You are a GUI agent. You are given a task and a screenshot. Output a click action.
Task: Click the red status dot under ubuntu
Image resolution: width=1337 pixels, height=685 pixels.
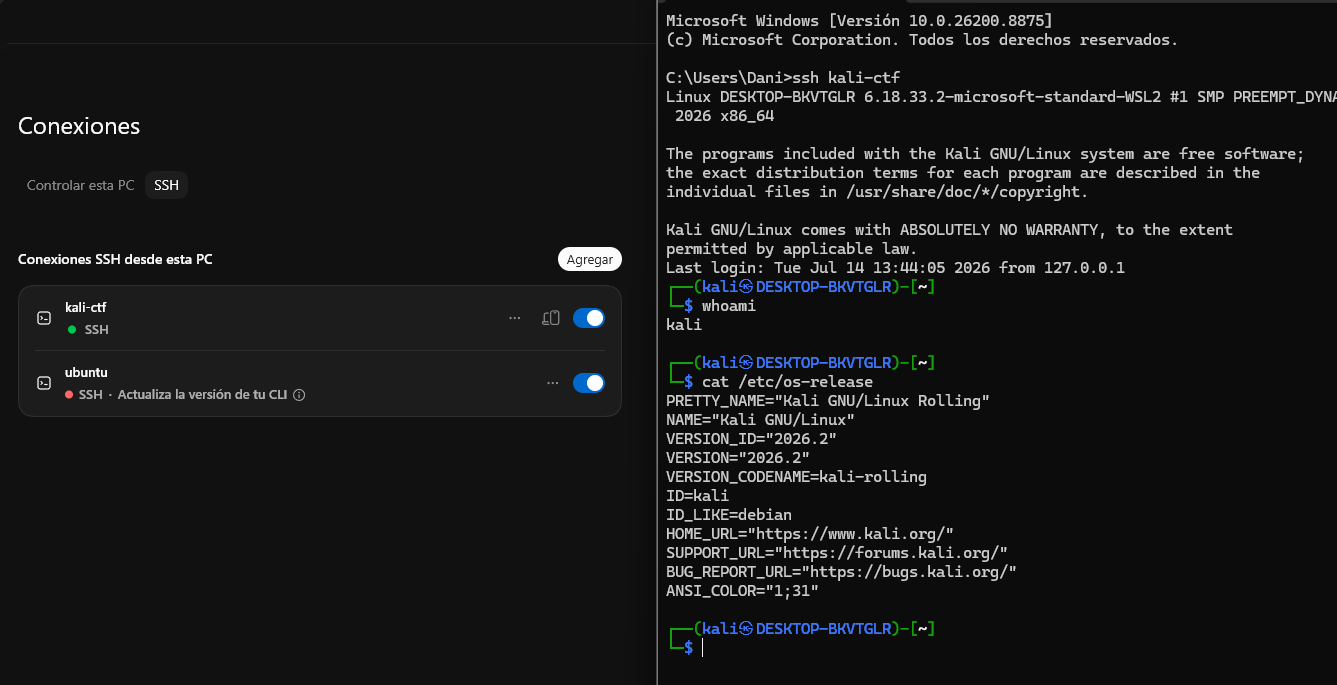pyautogui.click(x=69, y=395)
